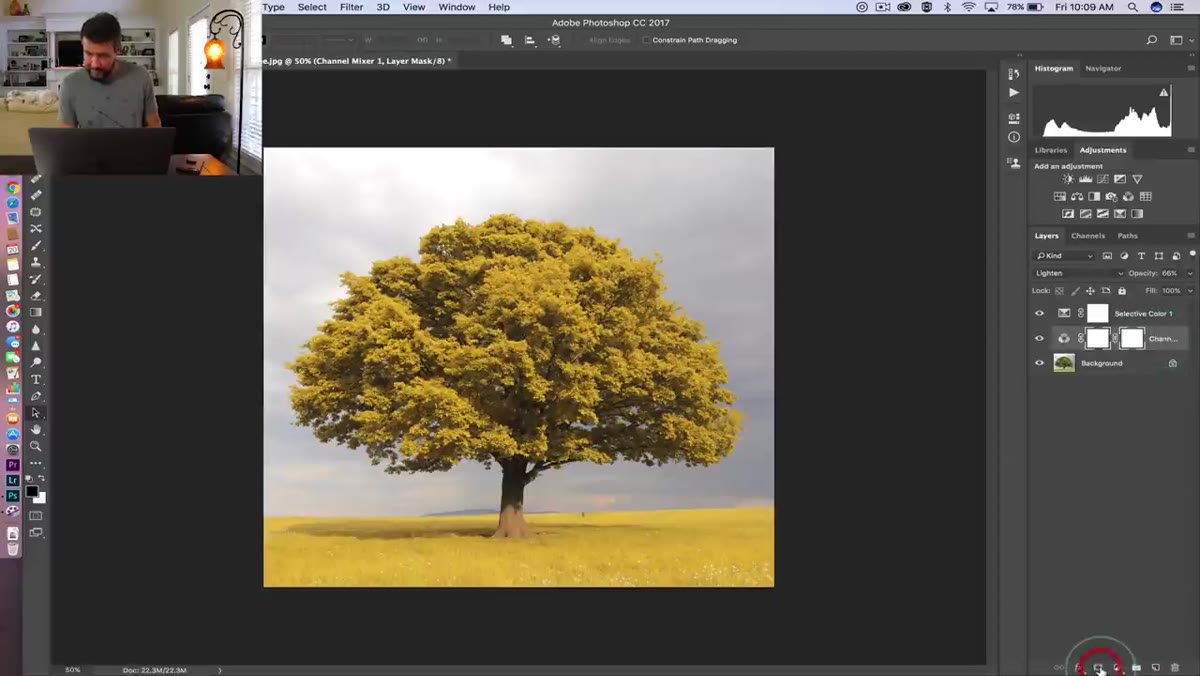The image size is (1200, 676).
Task: Select Selective Color 1 layer mask thumbnail
Action: tap(1098, 313)
